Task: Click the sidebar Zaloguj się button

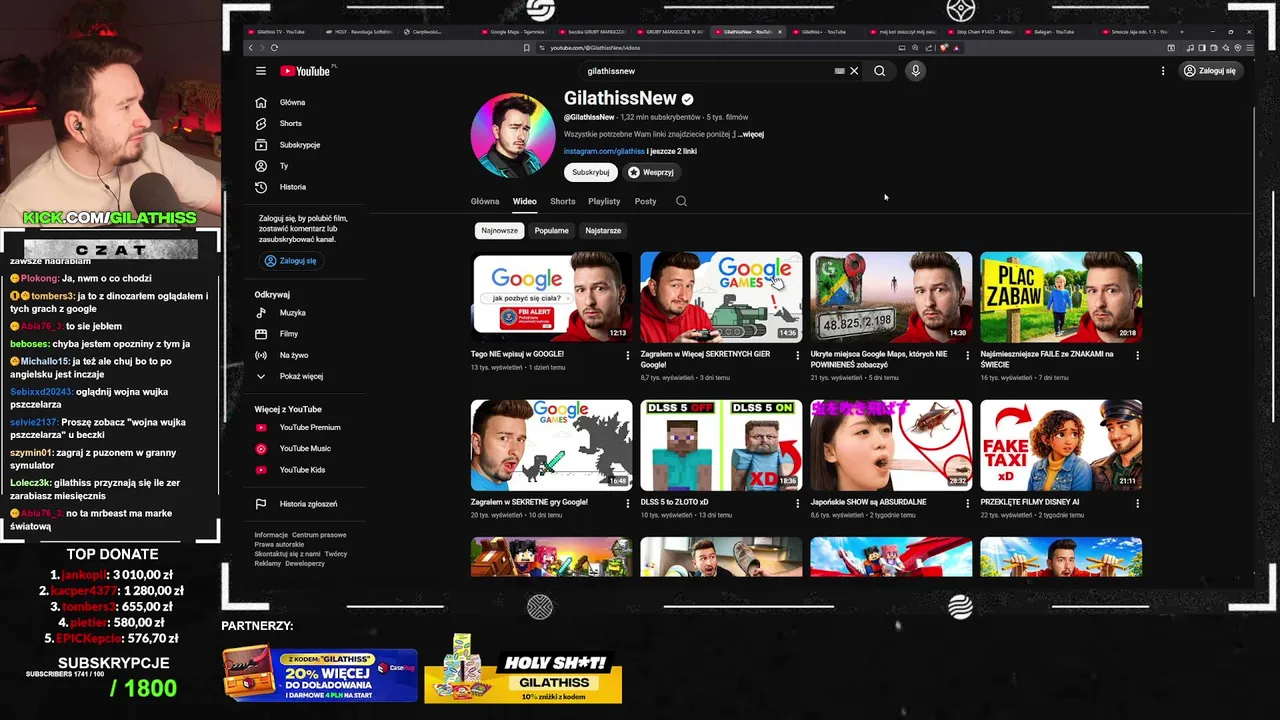Action: (x=290, y=261)
